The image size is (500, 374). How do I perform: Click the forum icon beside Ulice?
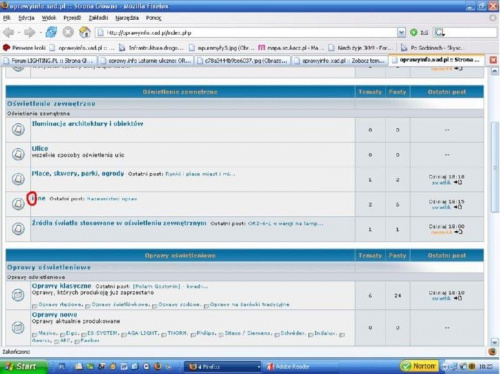18,154
